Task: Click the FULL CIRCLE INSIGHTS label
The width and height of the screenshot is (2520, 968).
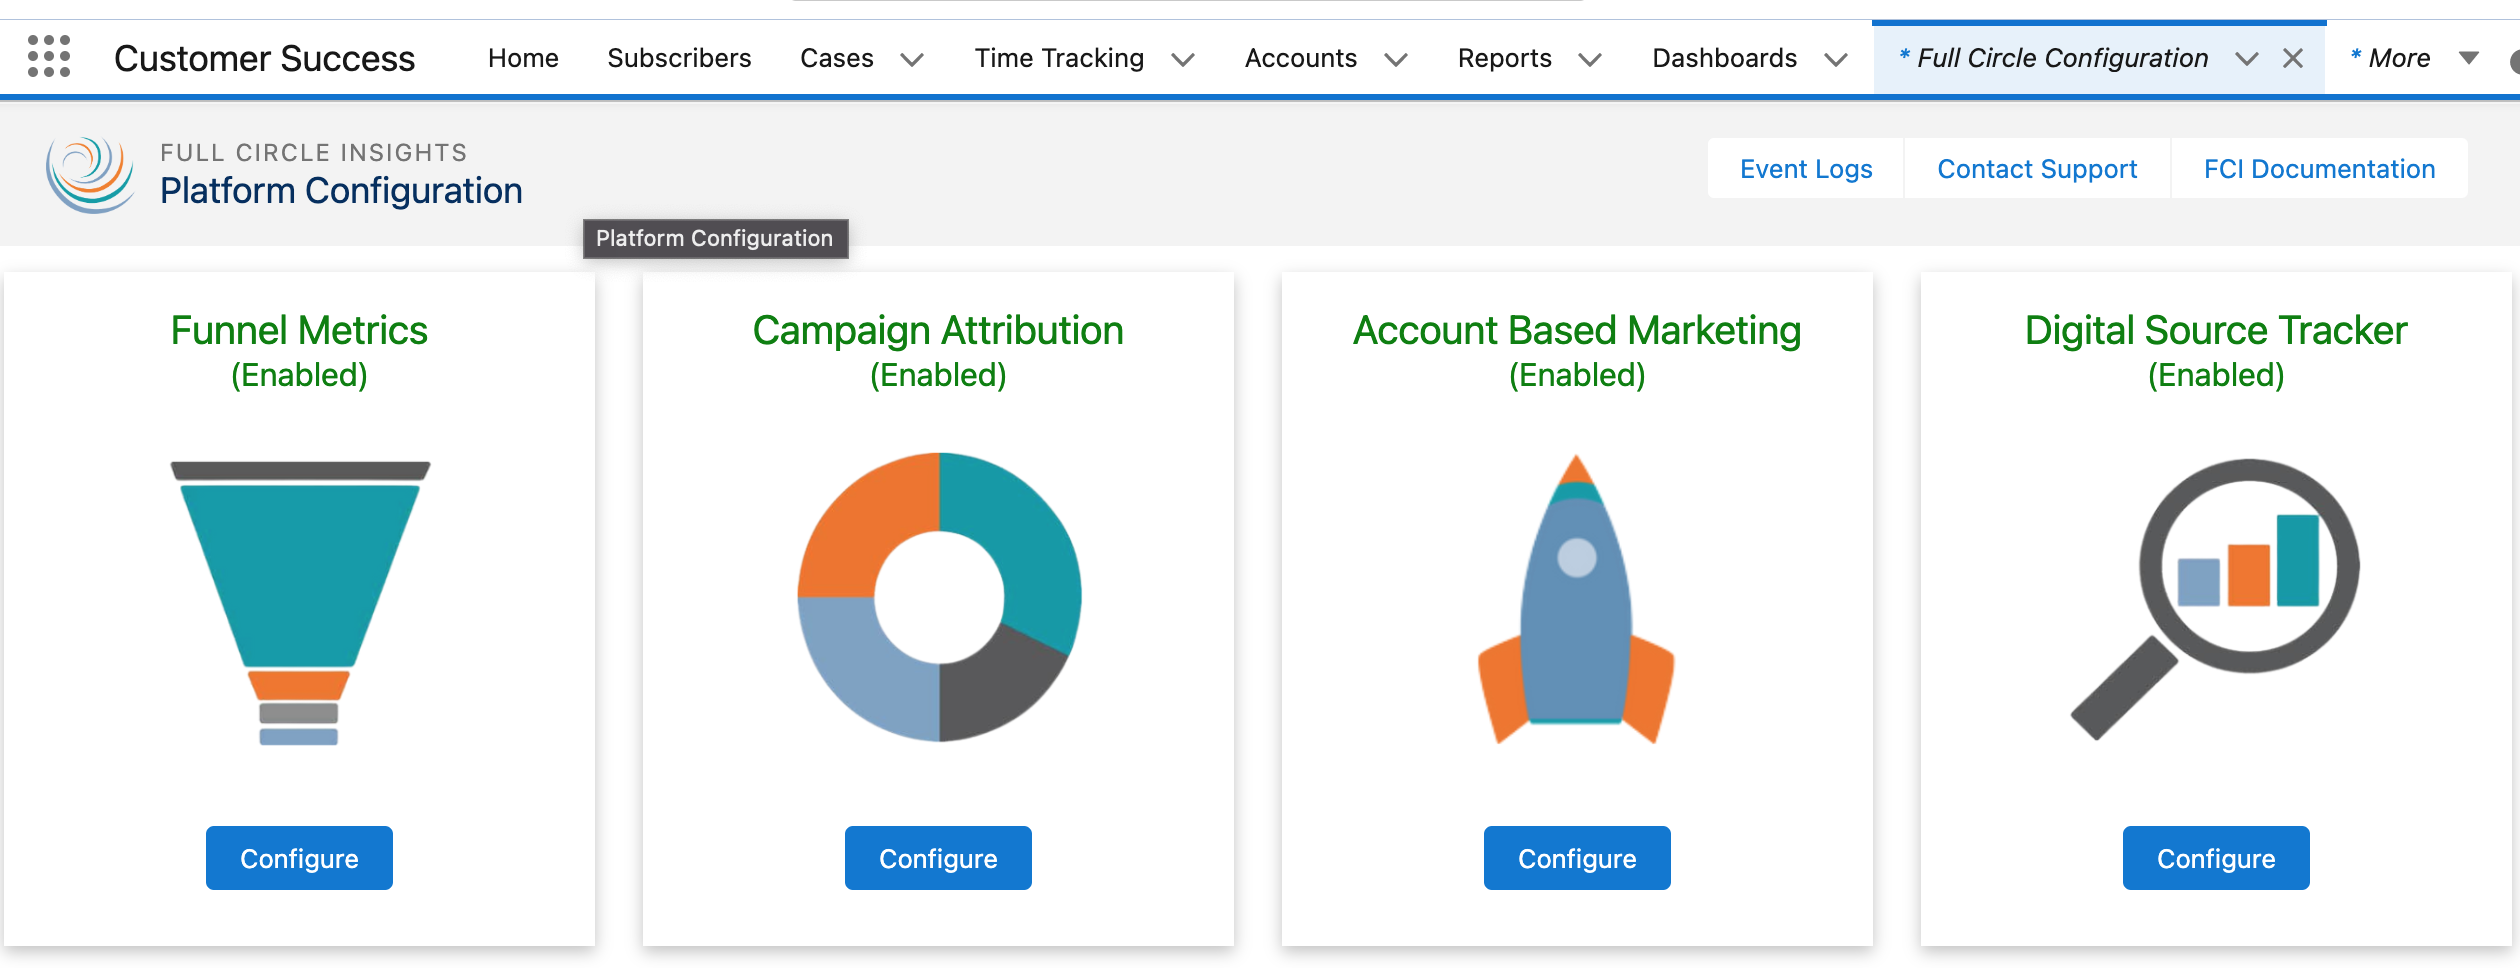Action: 314,152
